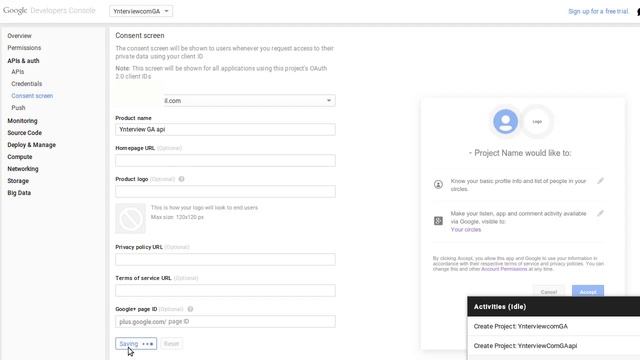640x360 pixels.
Task: Click the Your circles link
Action: pyautogui.click(x=466, y=230)
